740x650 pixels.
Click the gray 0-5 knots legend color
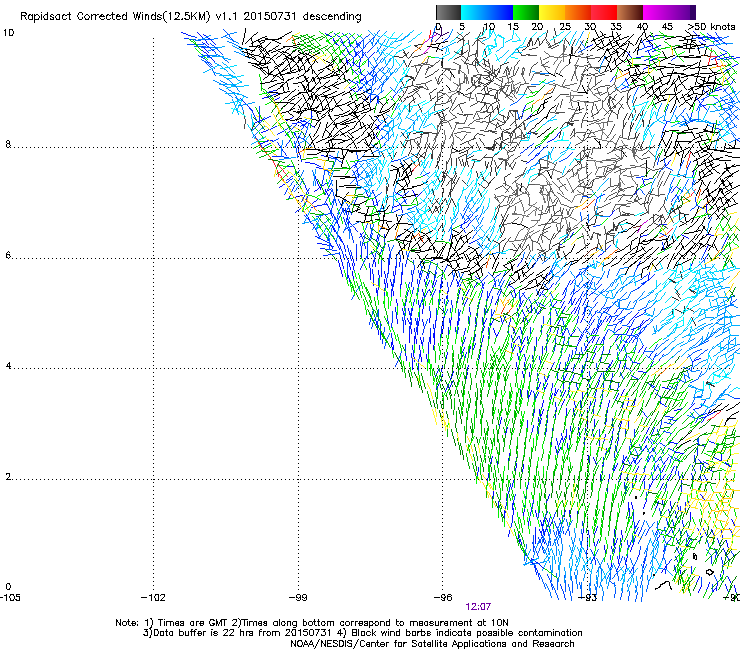coord(449,12)
